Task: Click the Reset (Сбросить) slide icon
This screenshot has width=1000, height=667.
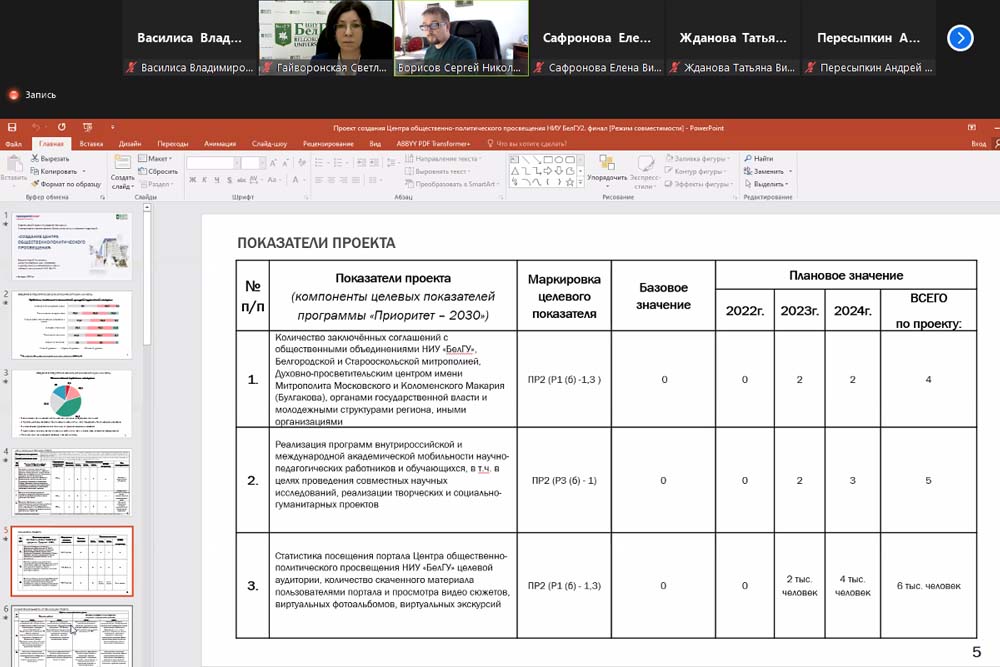Action: (x=142, y=171)
